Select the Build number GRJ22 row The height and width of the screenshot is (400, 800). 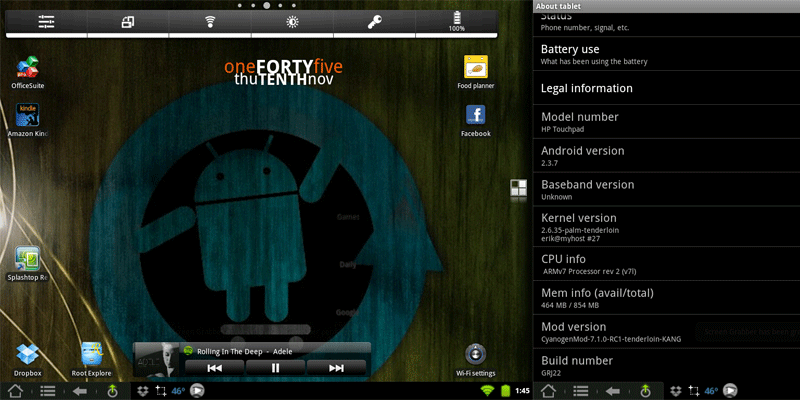point(666,365)
